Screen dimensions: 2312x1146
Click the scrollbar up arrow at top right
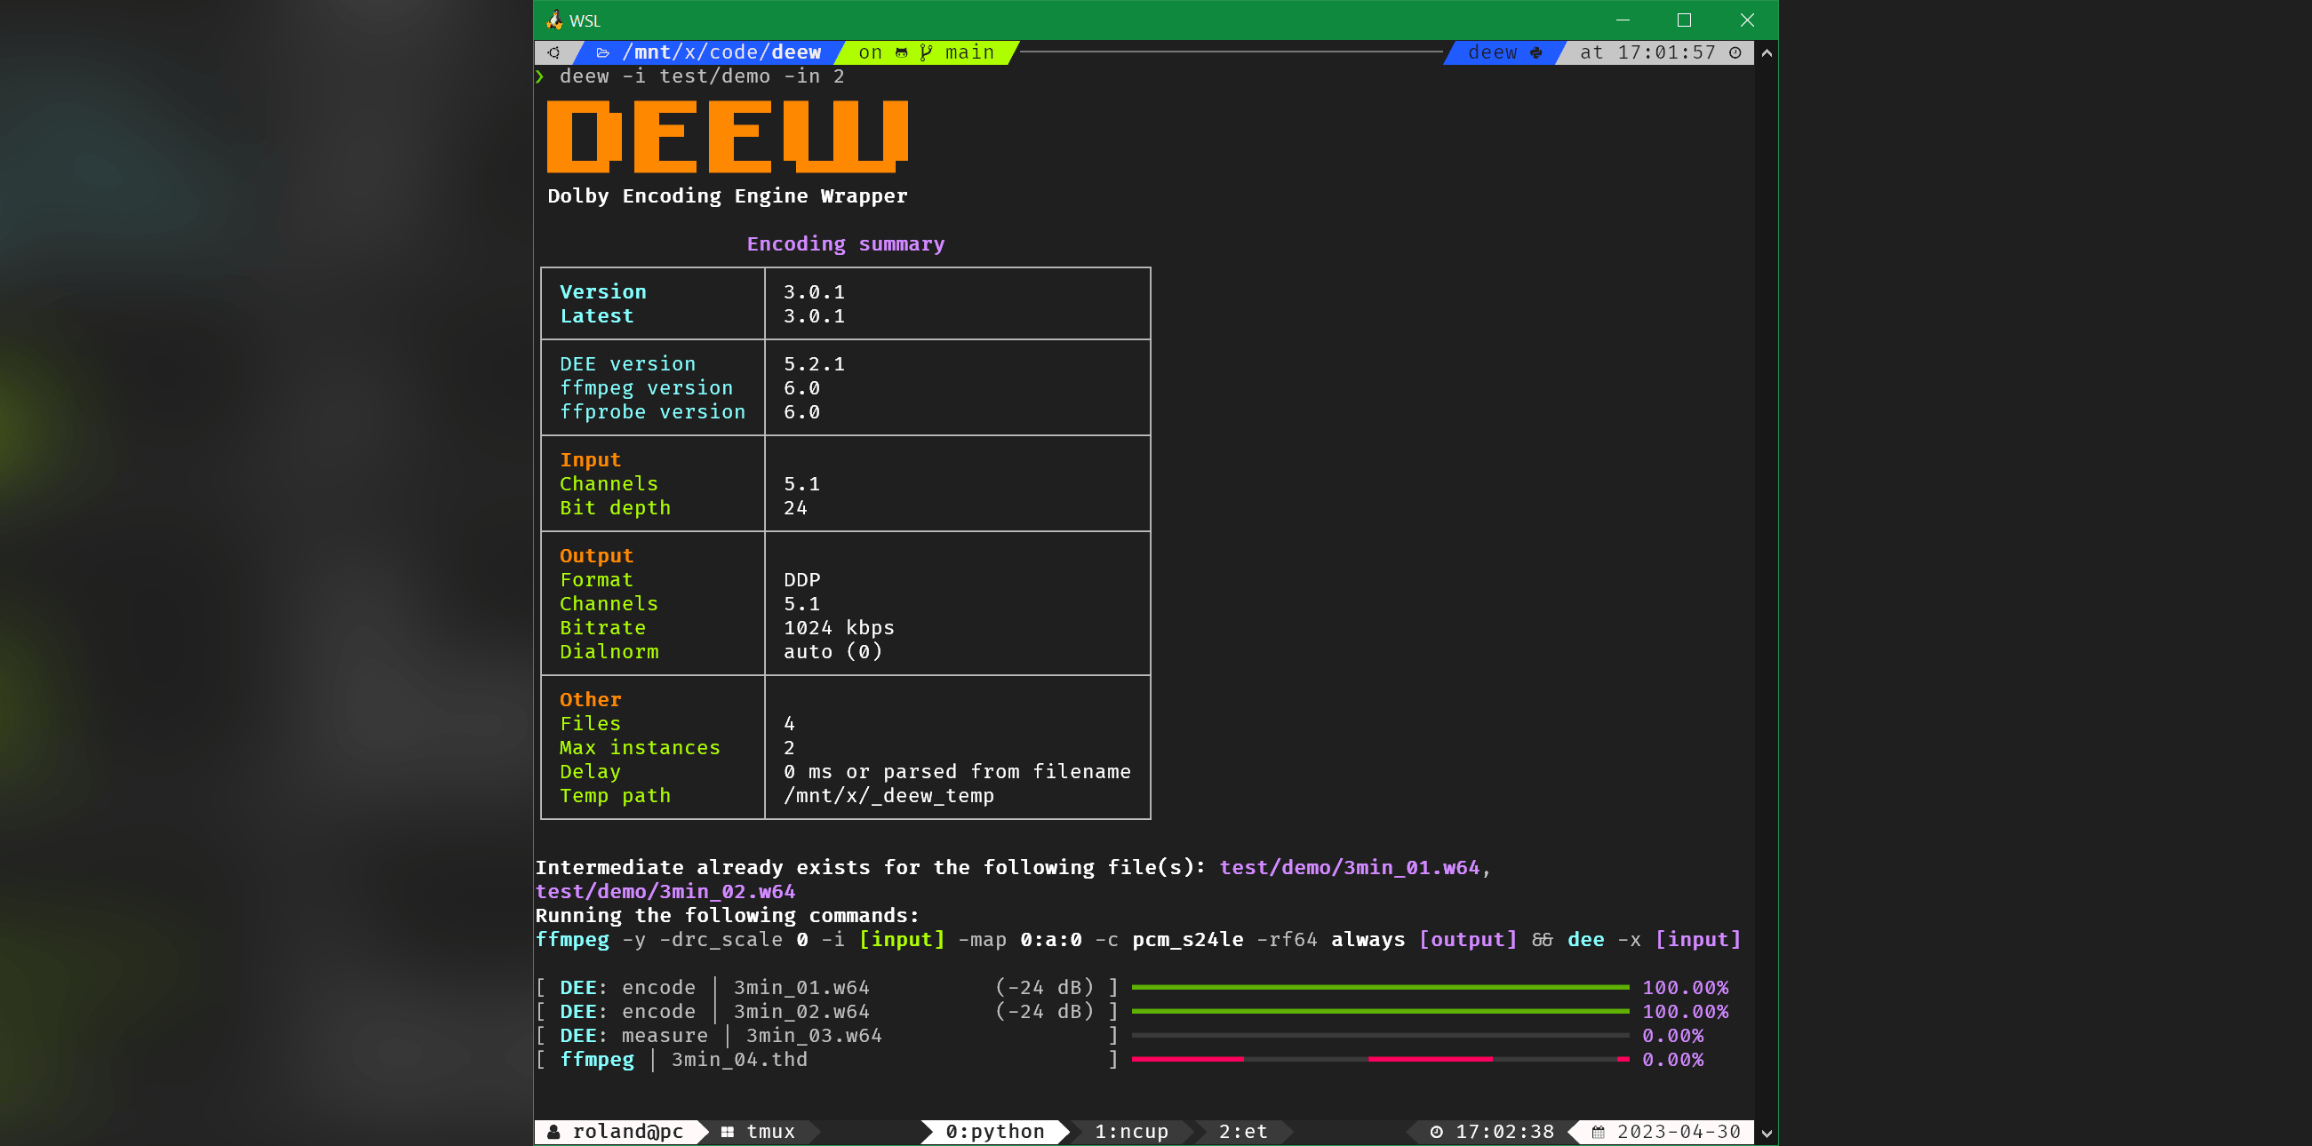pos(1766,53)
